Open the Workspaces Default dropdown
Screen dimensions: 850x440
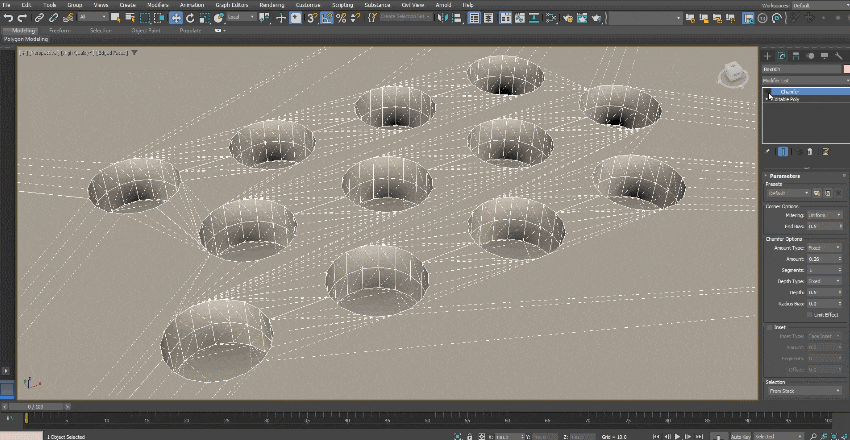(815, 5)
